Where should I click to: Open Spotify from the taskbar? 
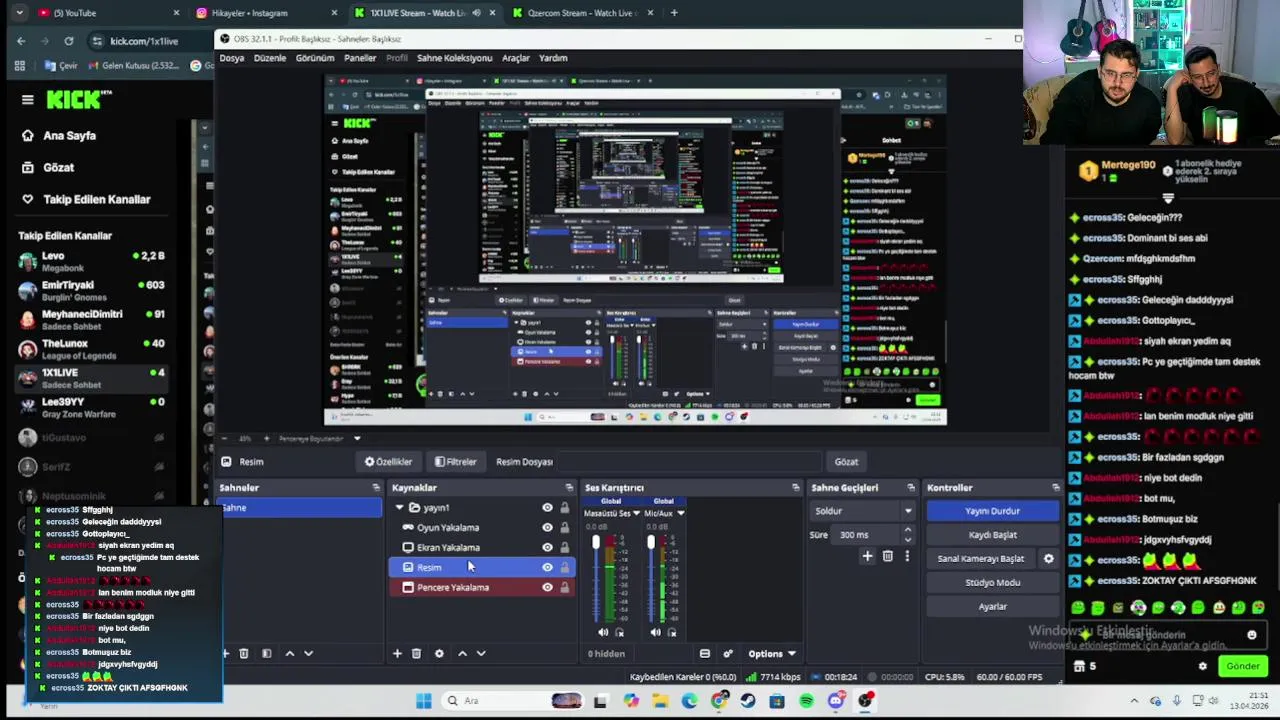[806, 701]
